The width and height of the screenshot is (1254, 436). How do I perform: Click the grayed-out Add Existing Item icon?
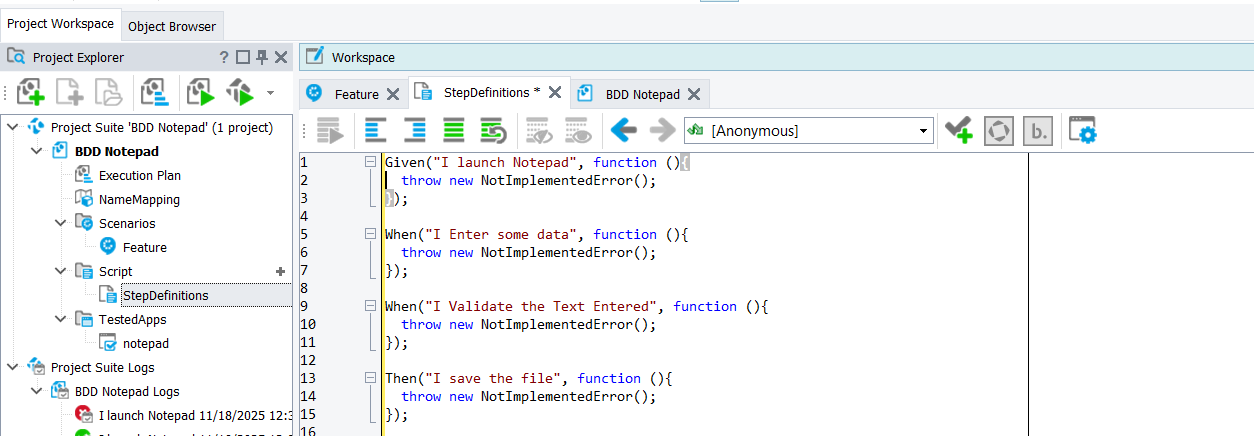point(106,93)
